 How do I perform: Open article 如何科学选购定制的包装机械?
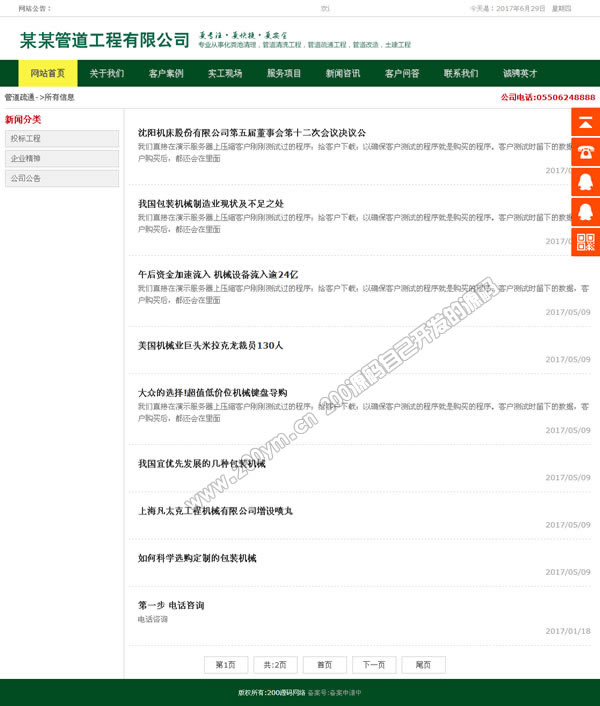197,558
